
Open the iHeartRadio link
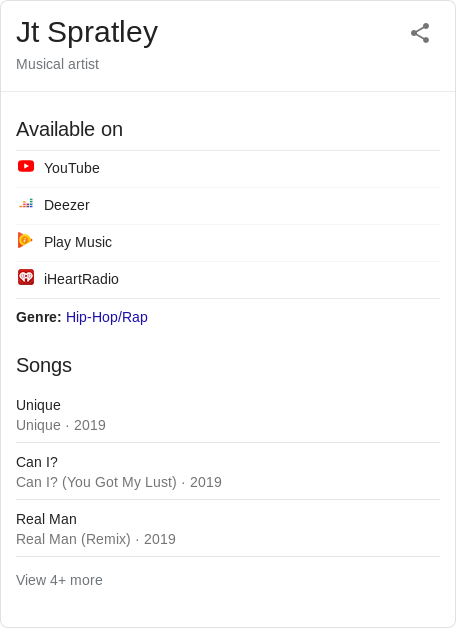228,280
